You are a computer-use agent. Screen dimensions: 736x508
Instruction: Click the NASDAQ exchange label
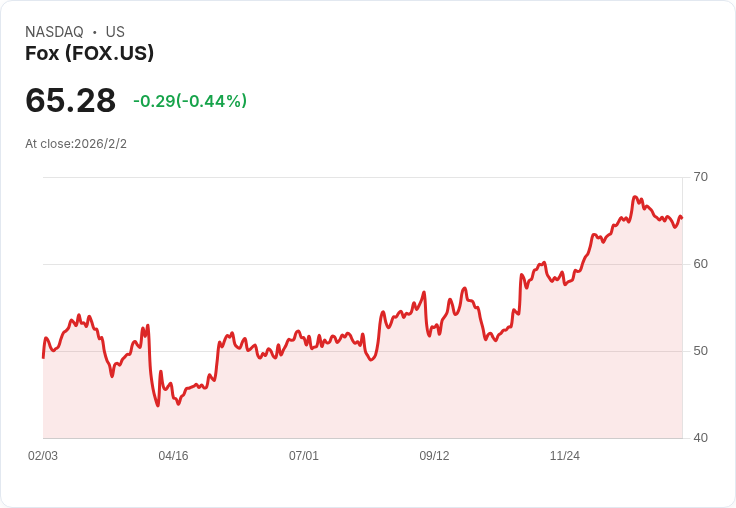pyautogui.click(x=54, y=32)
